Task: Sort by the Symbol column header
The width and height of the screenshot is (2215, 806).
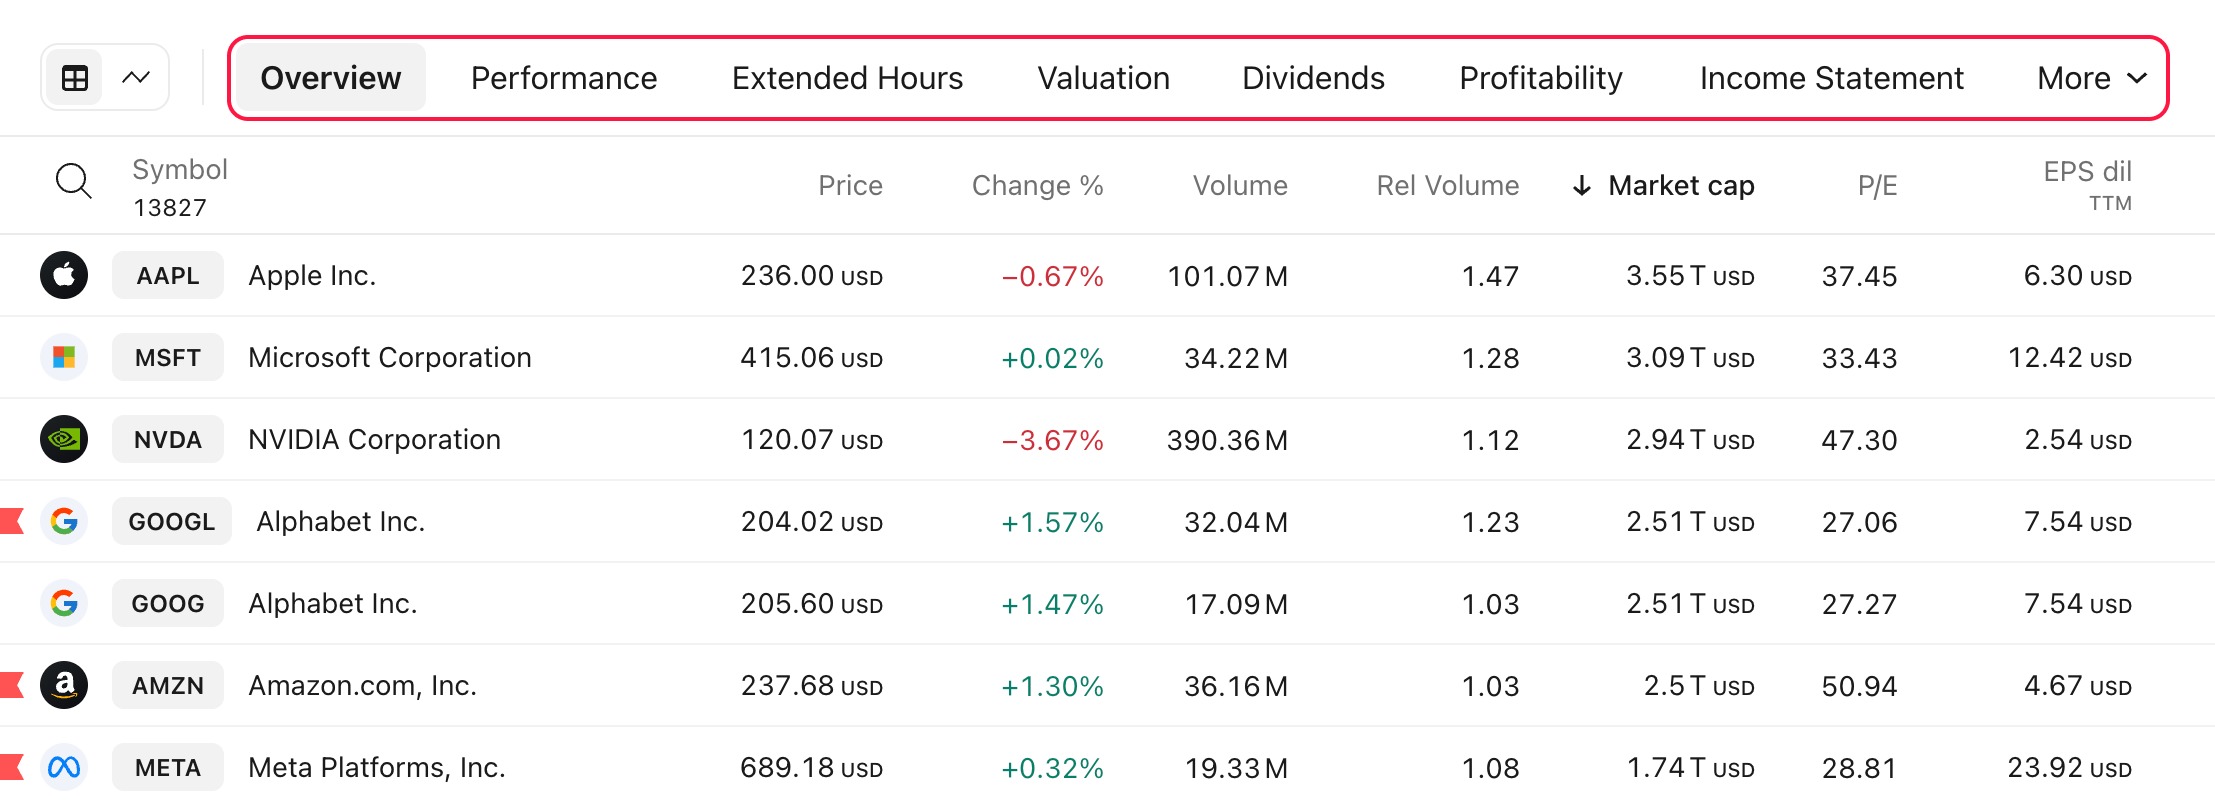Action: pos(180,169)
